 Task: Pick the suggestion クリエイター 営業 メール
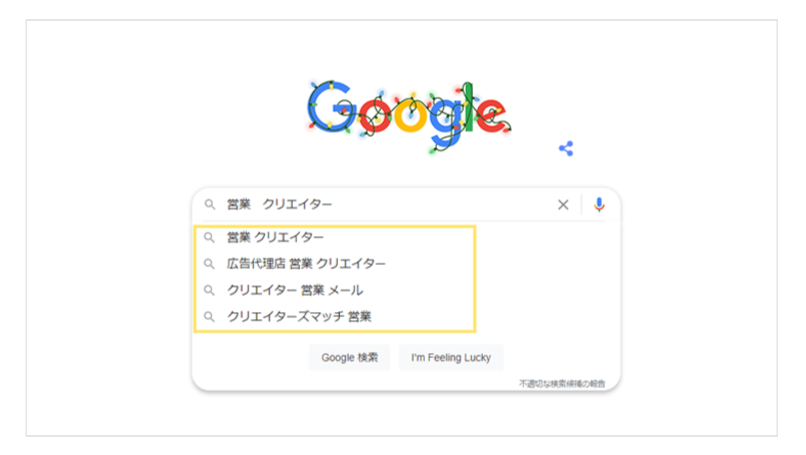(x=294, y=290)
